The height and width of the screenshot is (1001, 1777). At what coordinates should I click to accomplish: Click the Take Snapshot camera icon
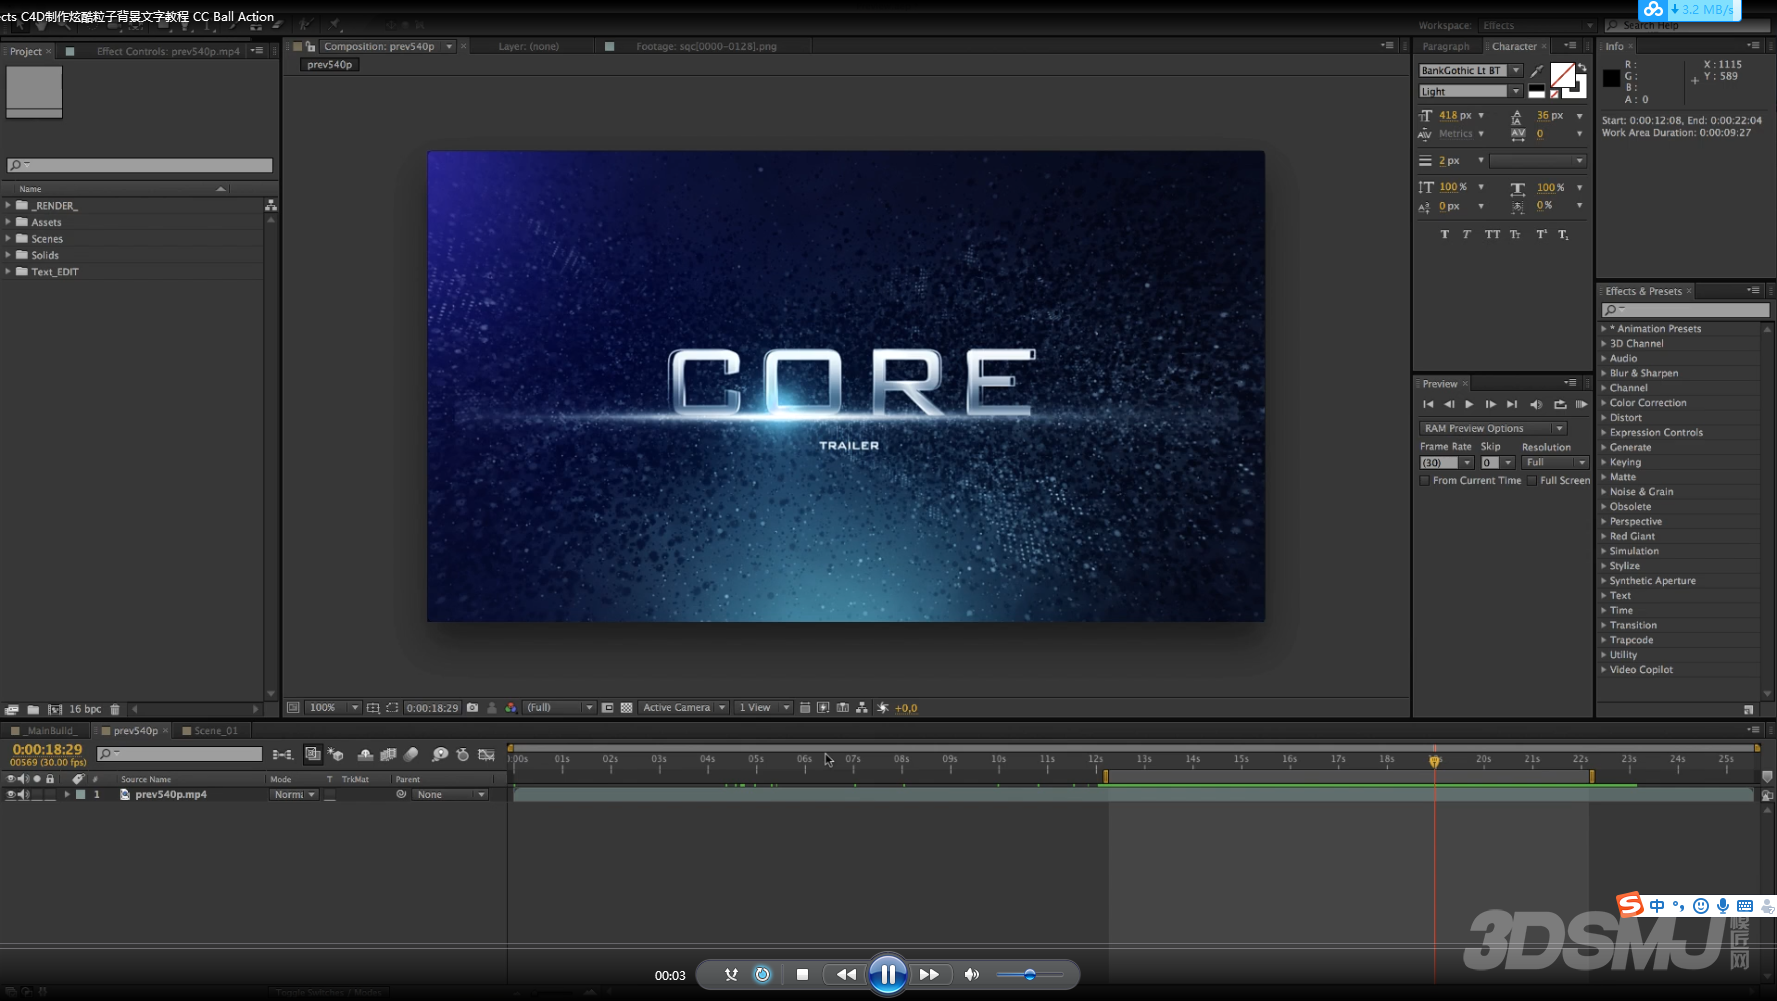(473, 707)
